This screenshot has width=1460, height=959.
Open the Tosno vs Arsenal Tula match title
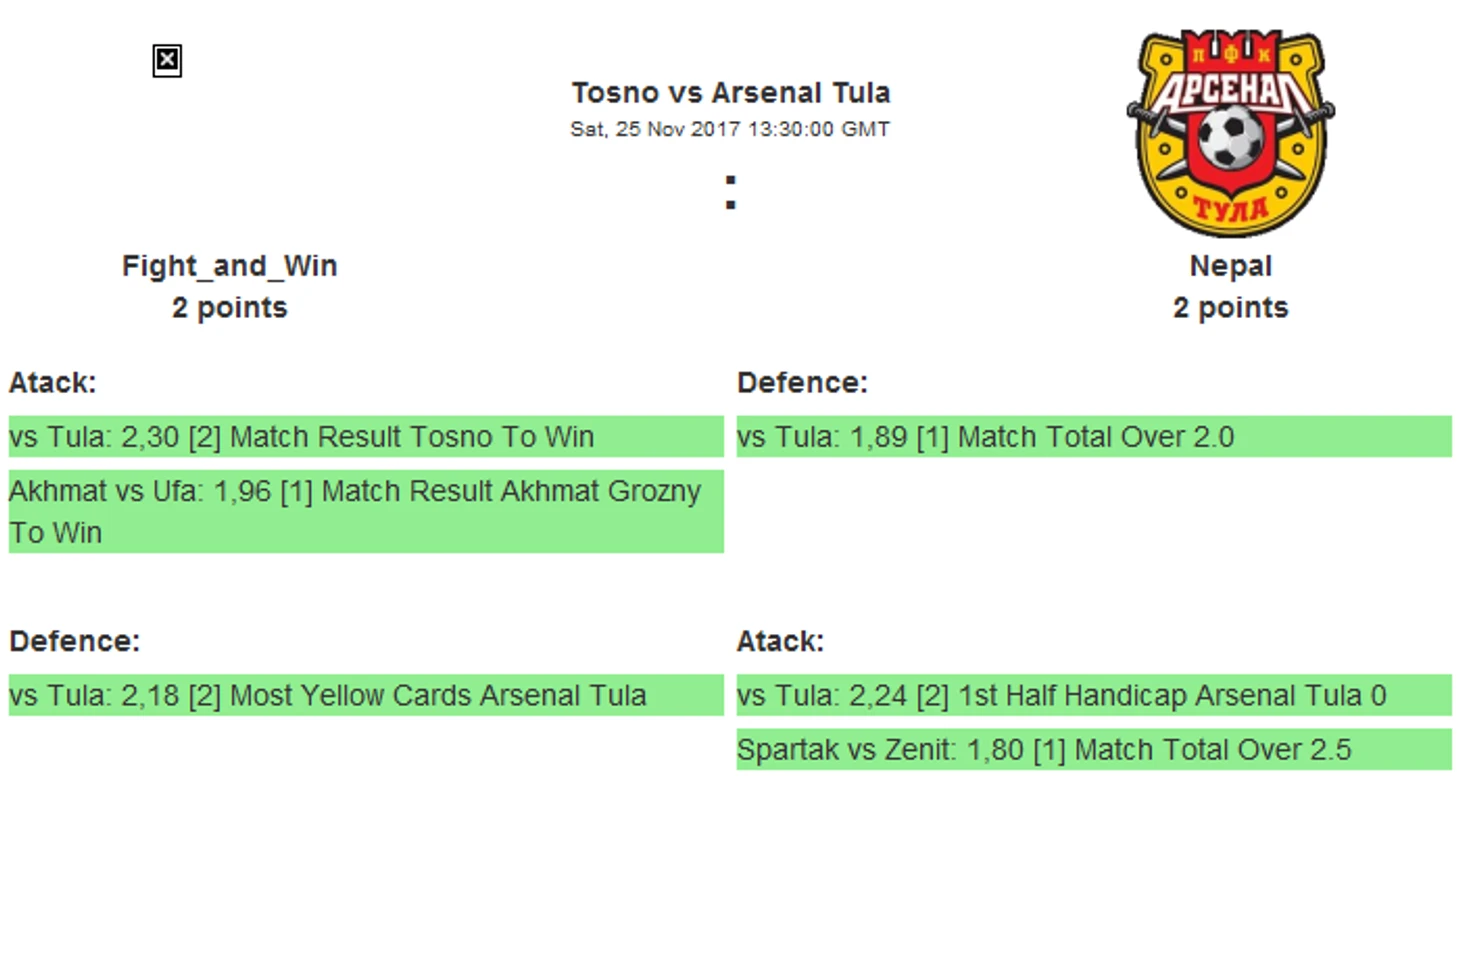tap(730, 93)
